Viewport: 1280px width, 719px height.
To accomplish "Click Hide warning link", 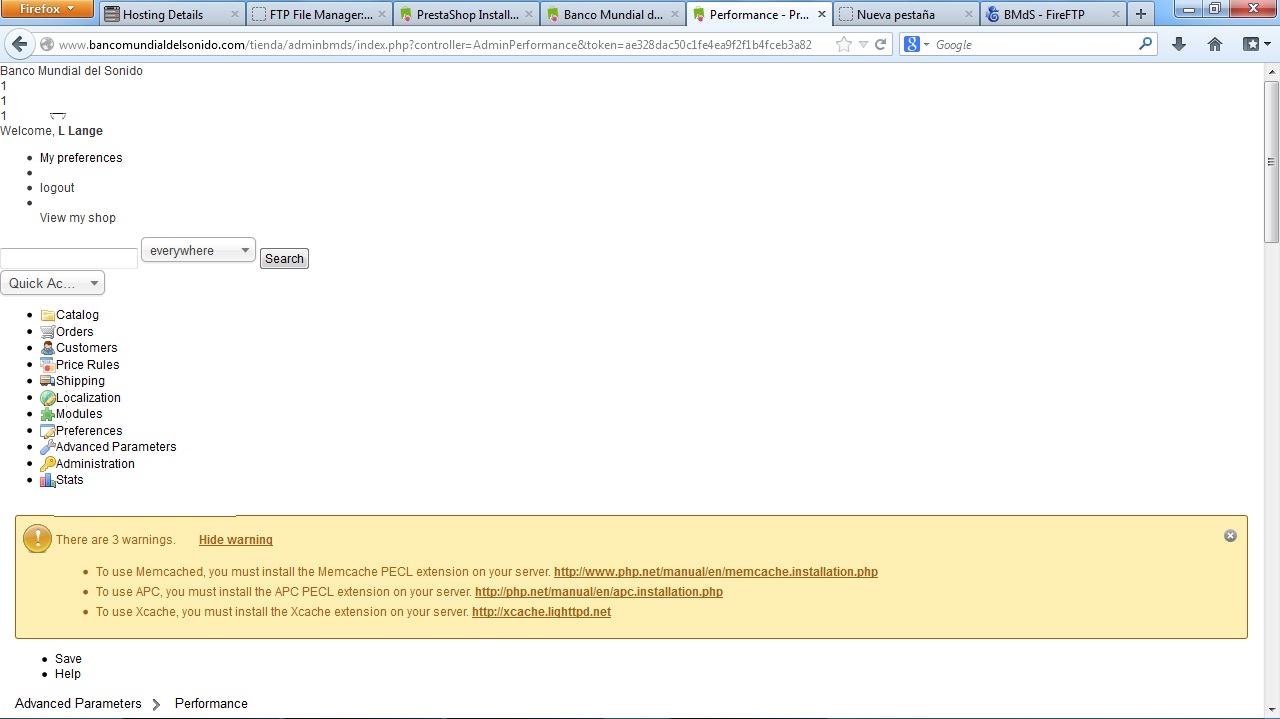I will click(x=236, y=540).
